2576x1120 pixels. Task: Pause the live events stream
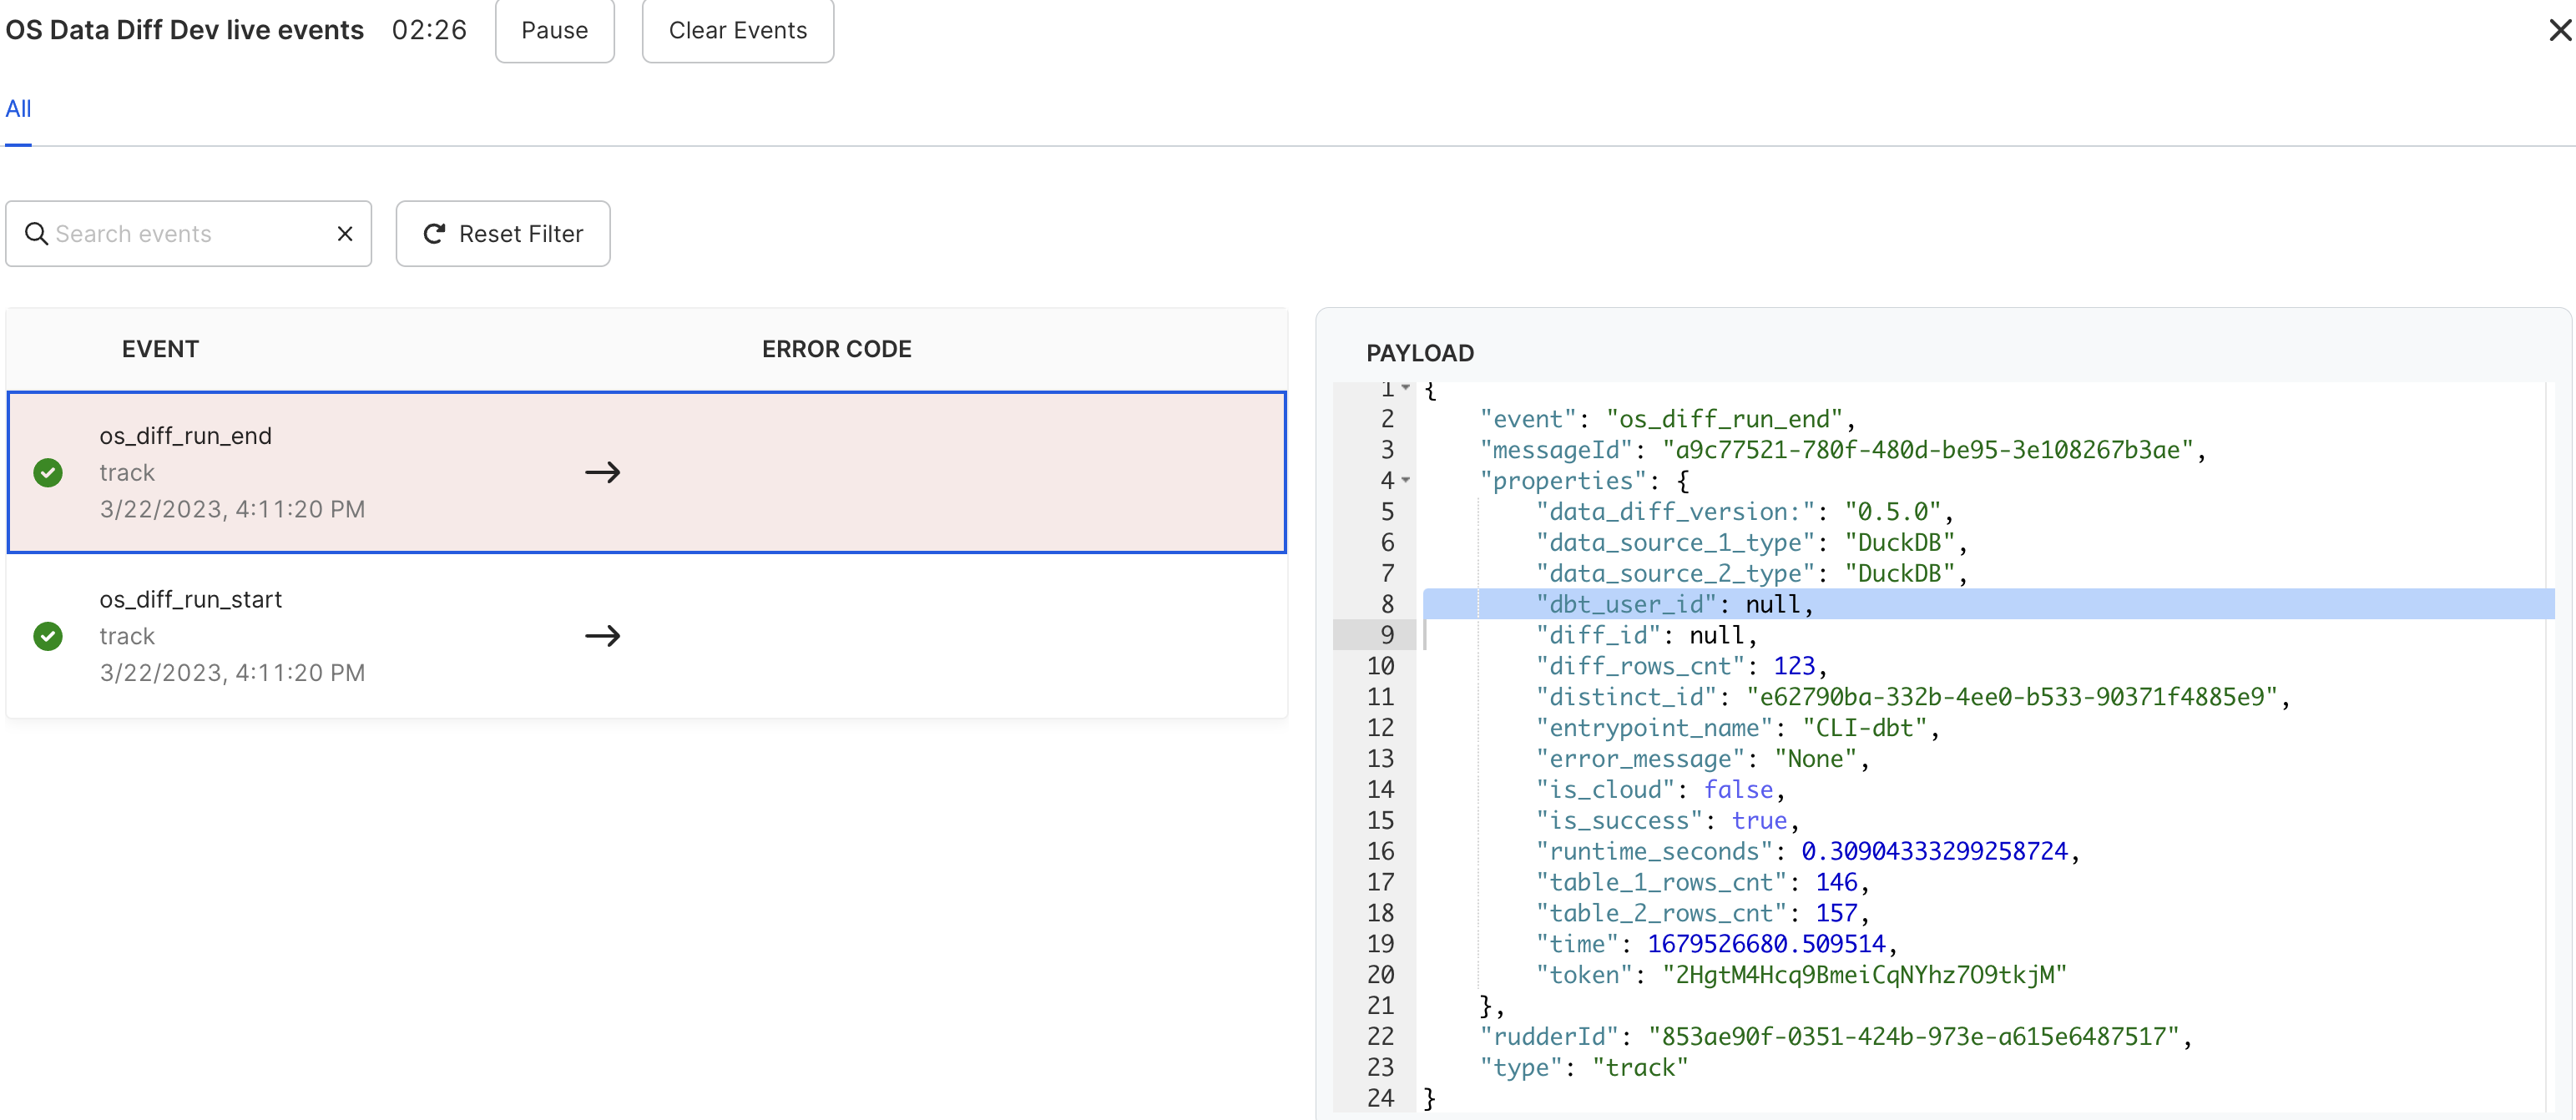tap(554, 31)
